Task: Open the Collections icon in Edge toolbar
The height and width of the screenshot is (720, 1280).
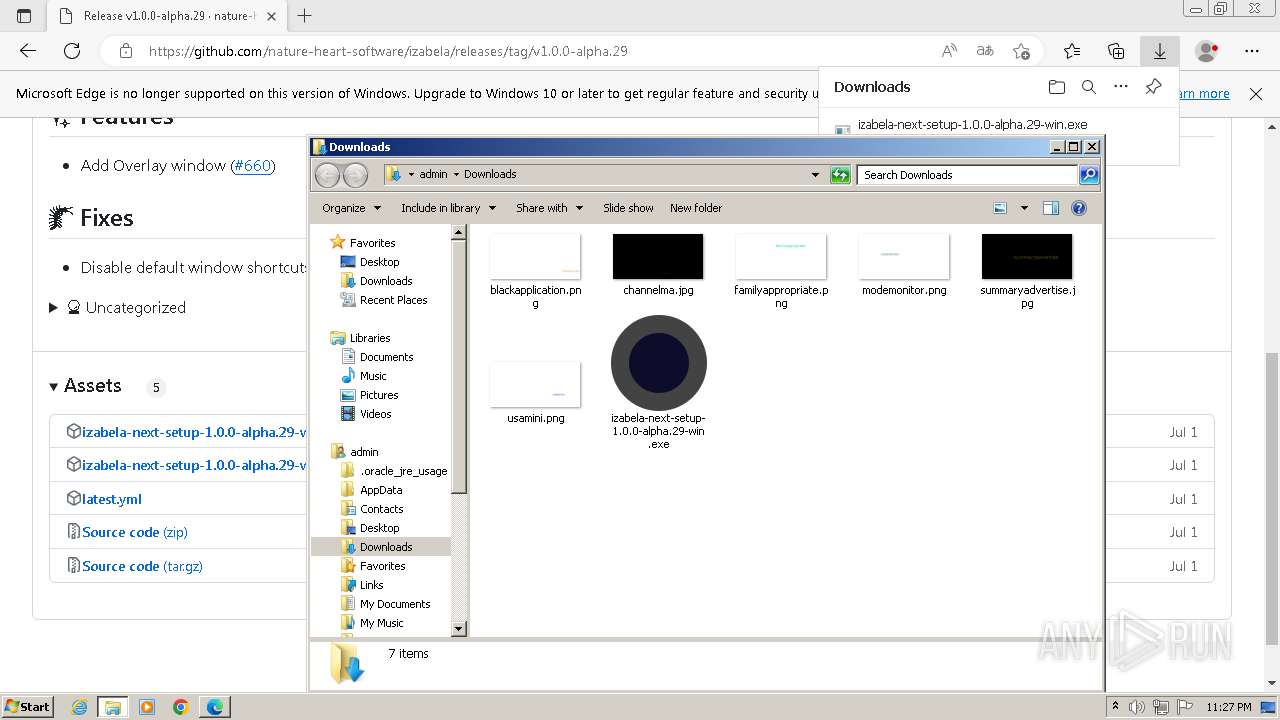Action: pyautogui.click(x=1116, y=51)
